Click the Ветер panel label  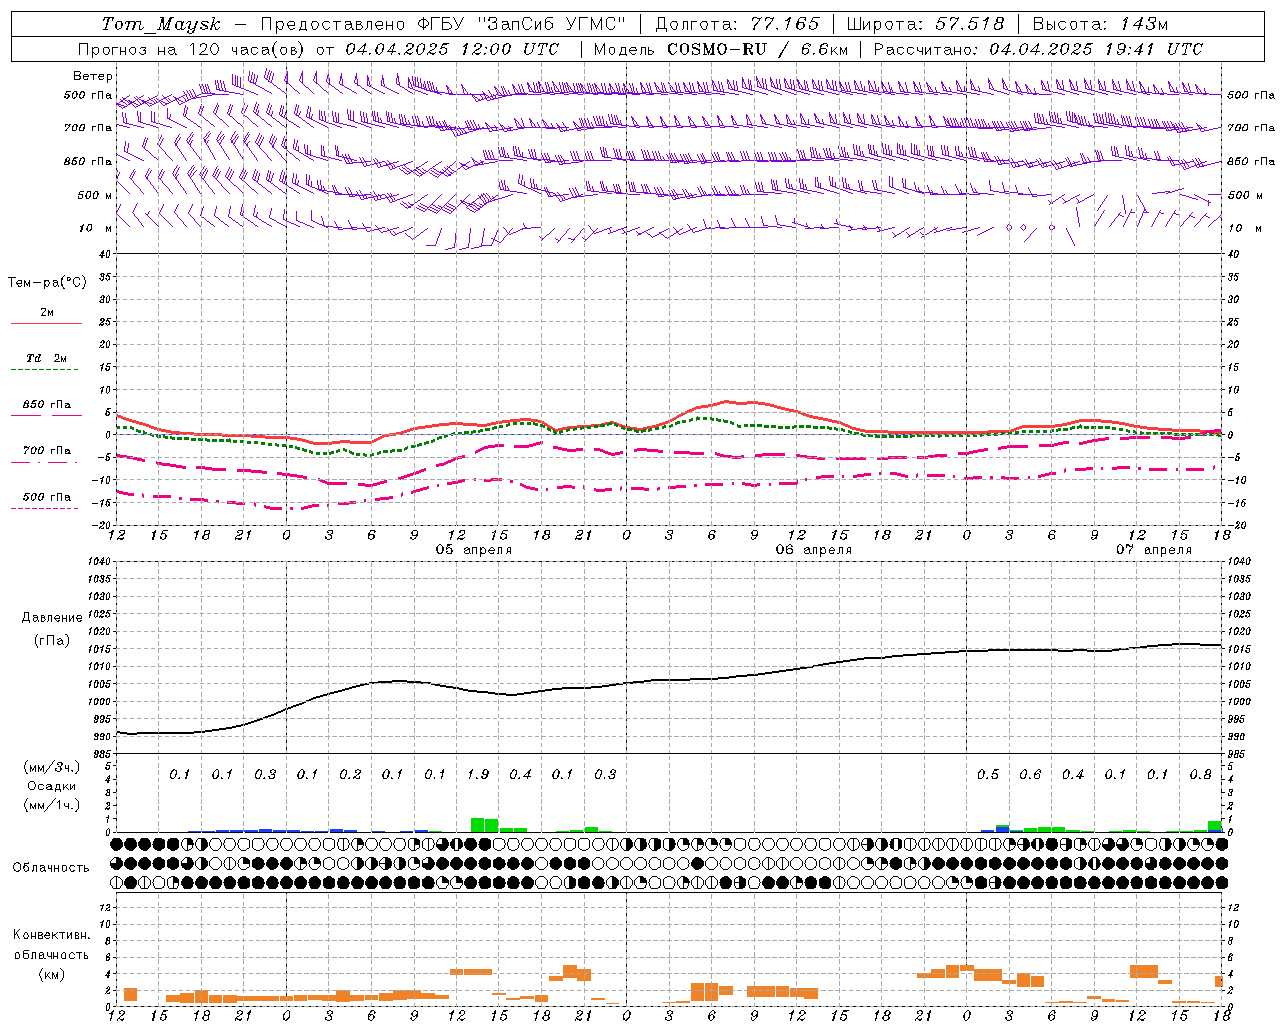point(92,76)
